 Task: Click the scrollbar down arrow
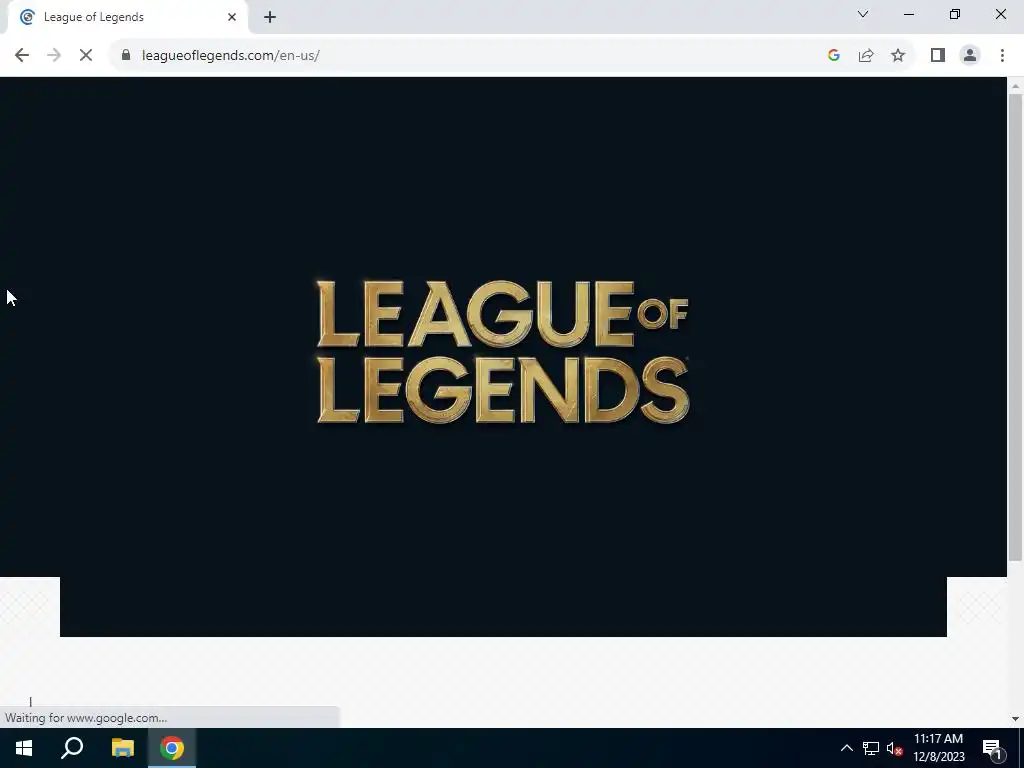(1015, 719)
